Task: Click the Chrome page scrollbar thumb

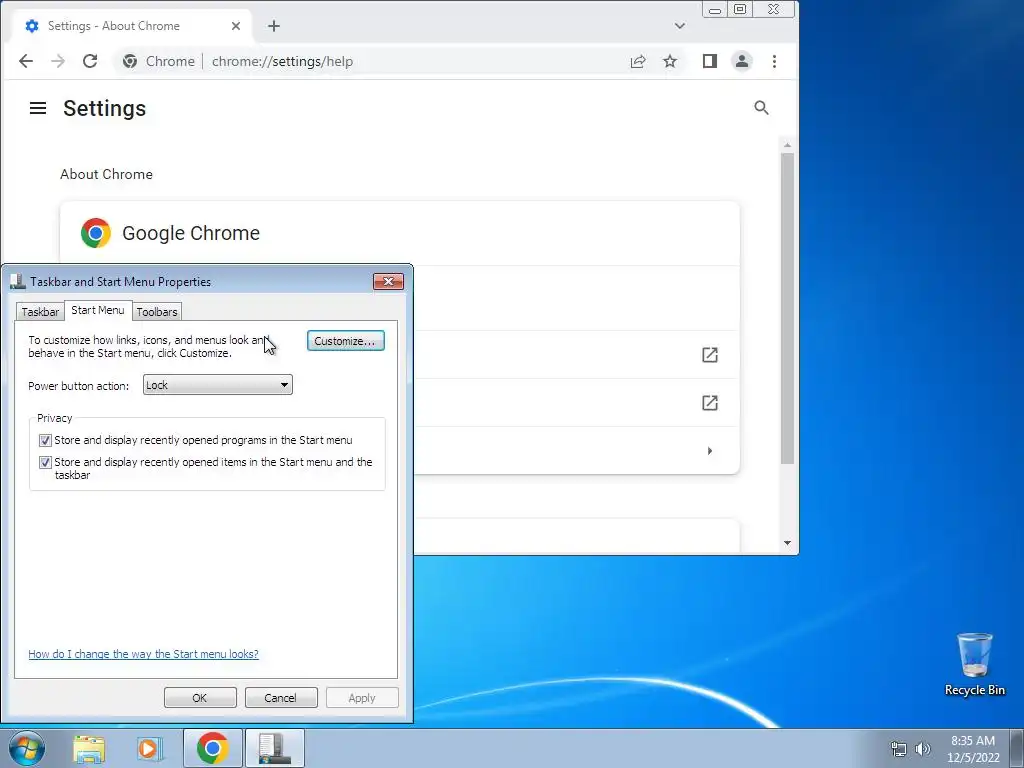Action: point(788,308)
